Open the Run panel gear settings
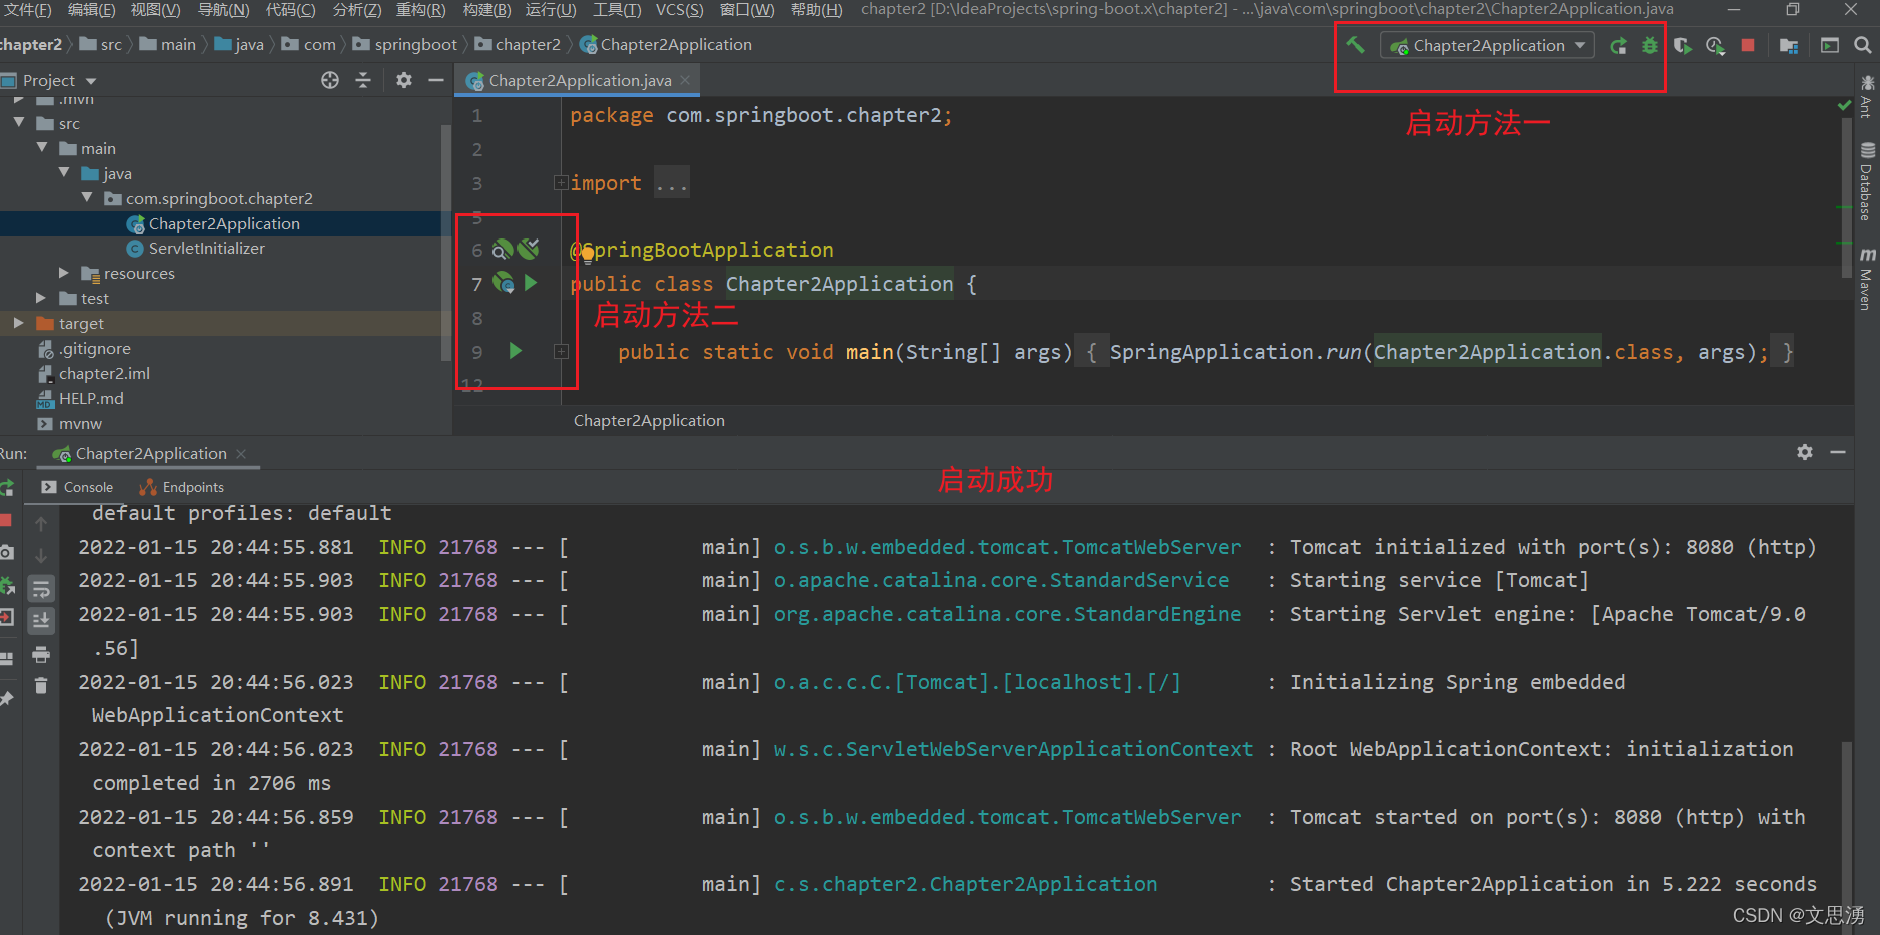 coord(1805,452)
